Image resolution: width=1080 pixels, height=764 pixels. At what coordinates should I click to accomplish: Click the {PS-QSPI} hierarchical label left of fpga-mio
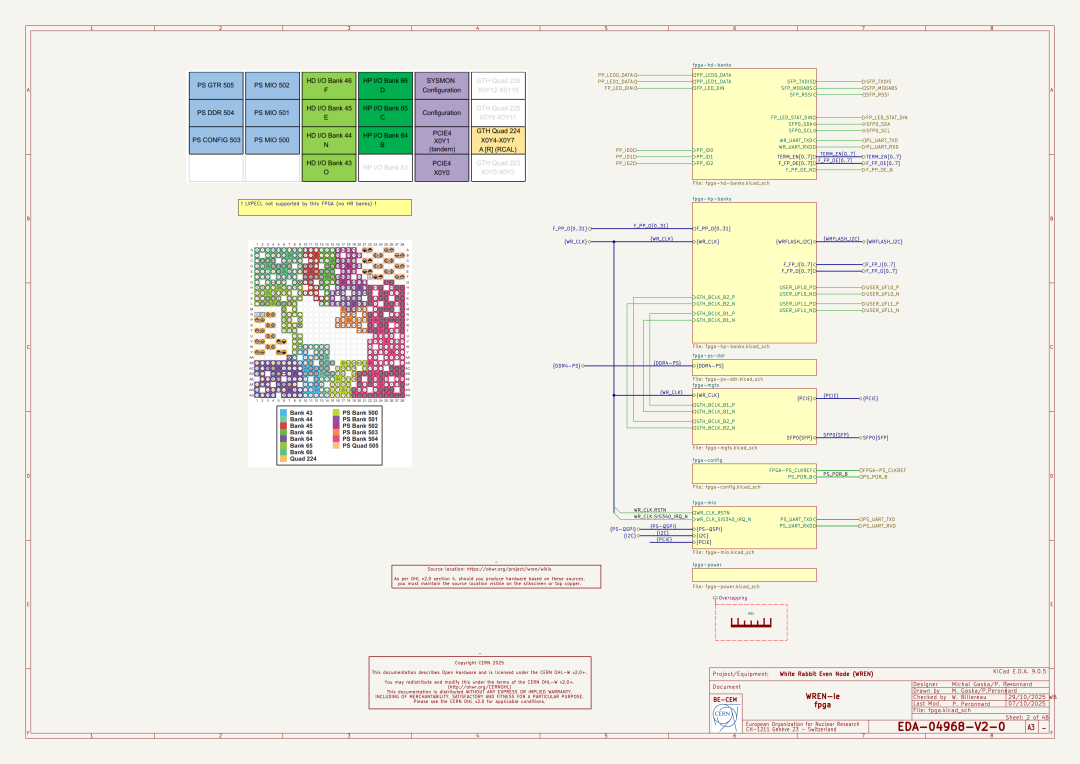click(x=623, y=529)
